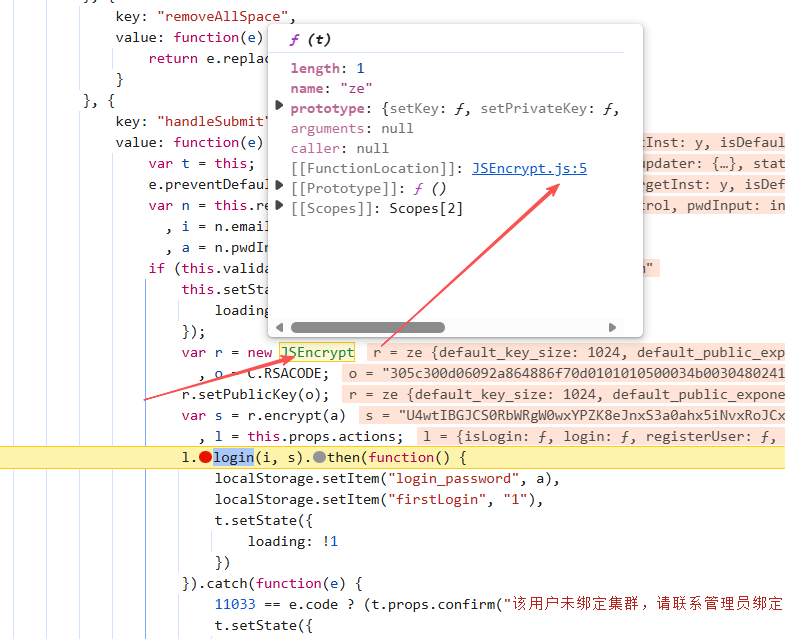Click the tooltip's horizontal scrollbar thumb
The image size is (785, 639).
click(367, 328)
